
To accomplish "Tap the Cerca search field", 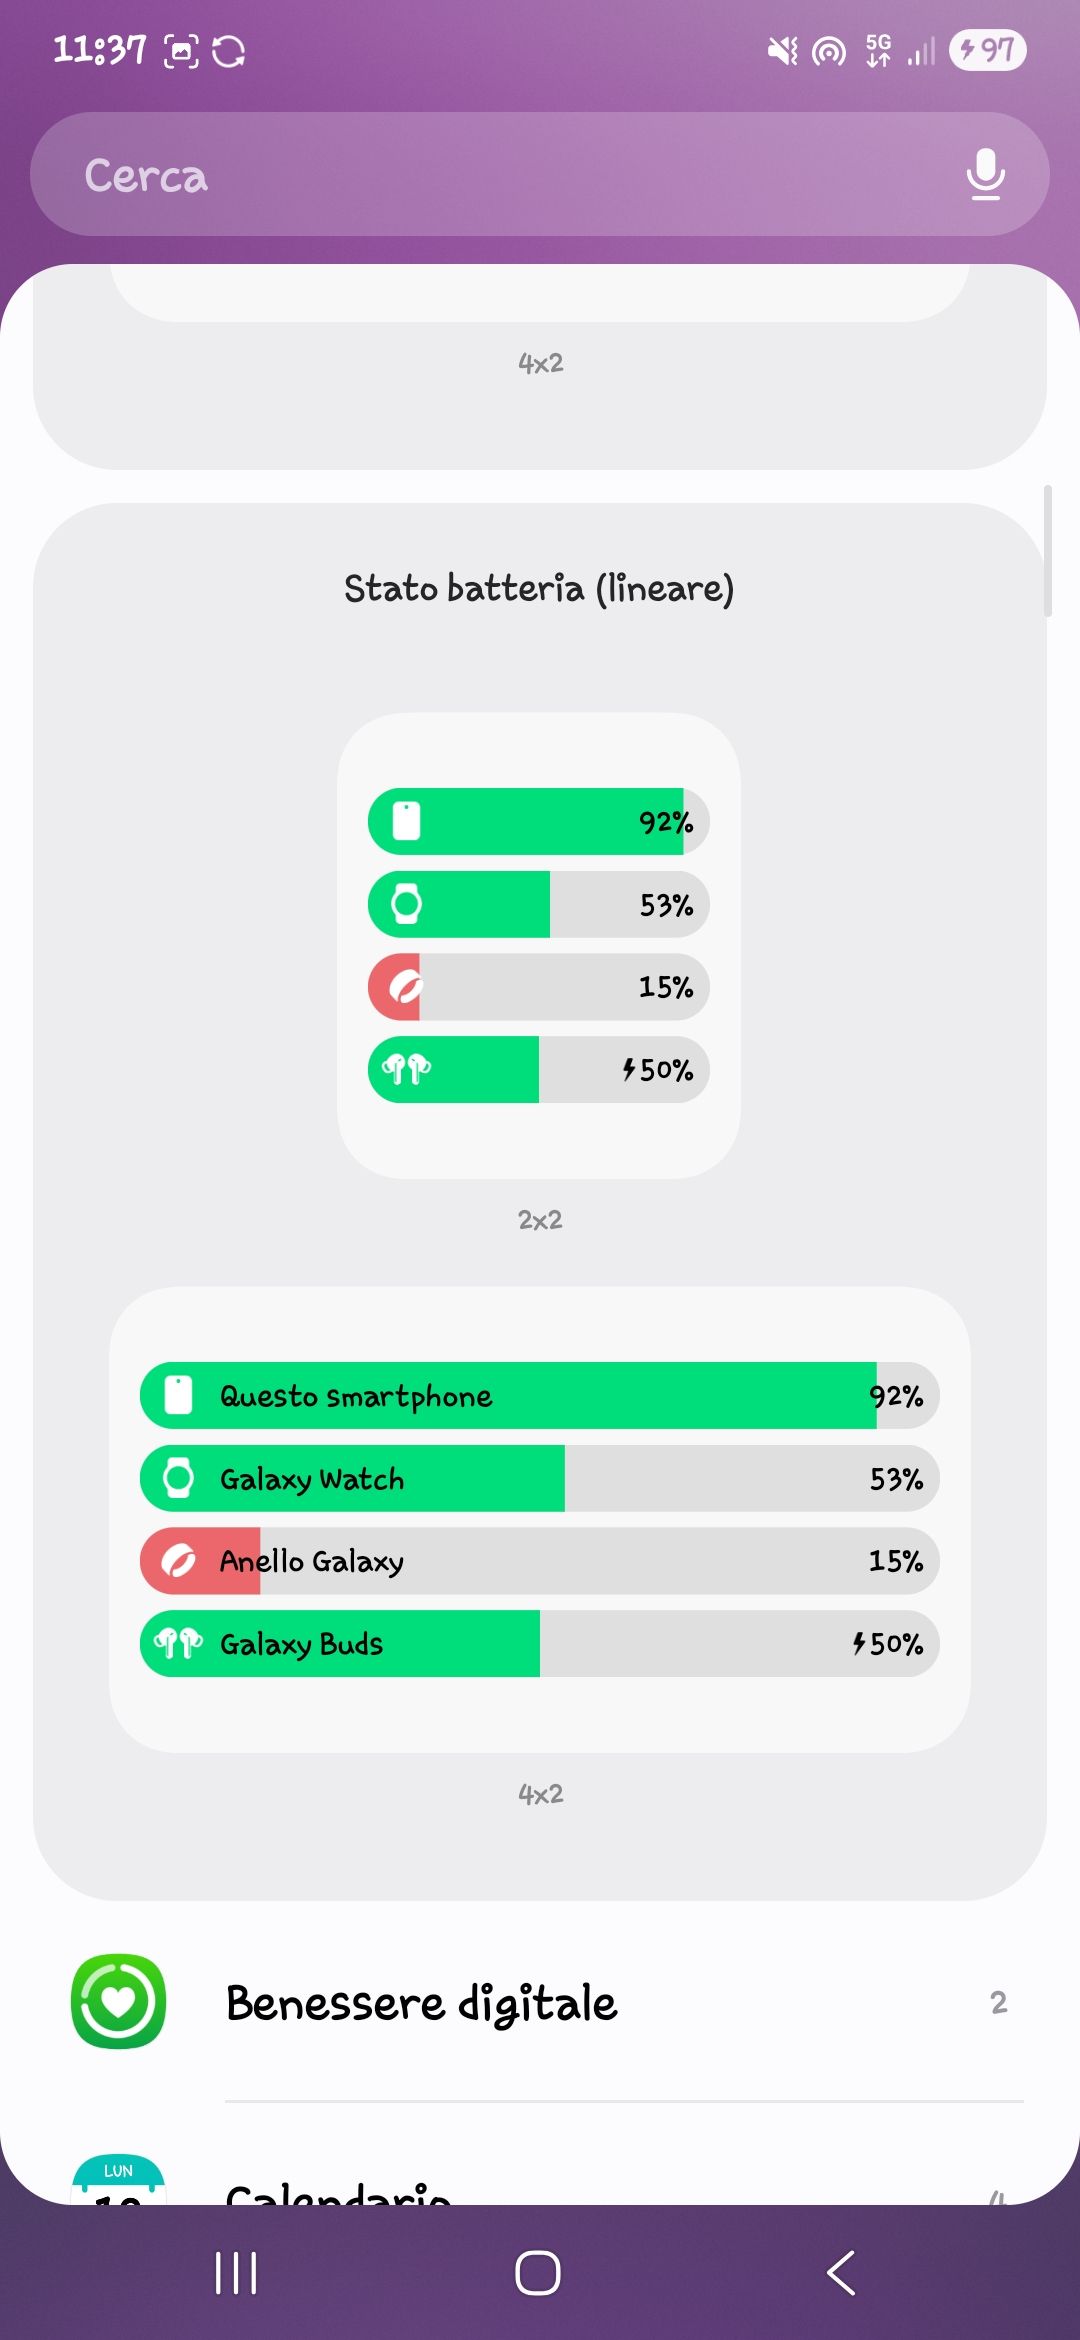I will coord(500,175).
